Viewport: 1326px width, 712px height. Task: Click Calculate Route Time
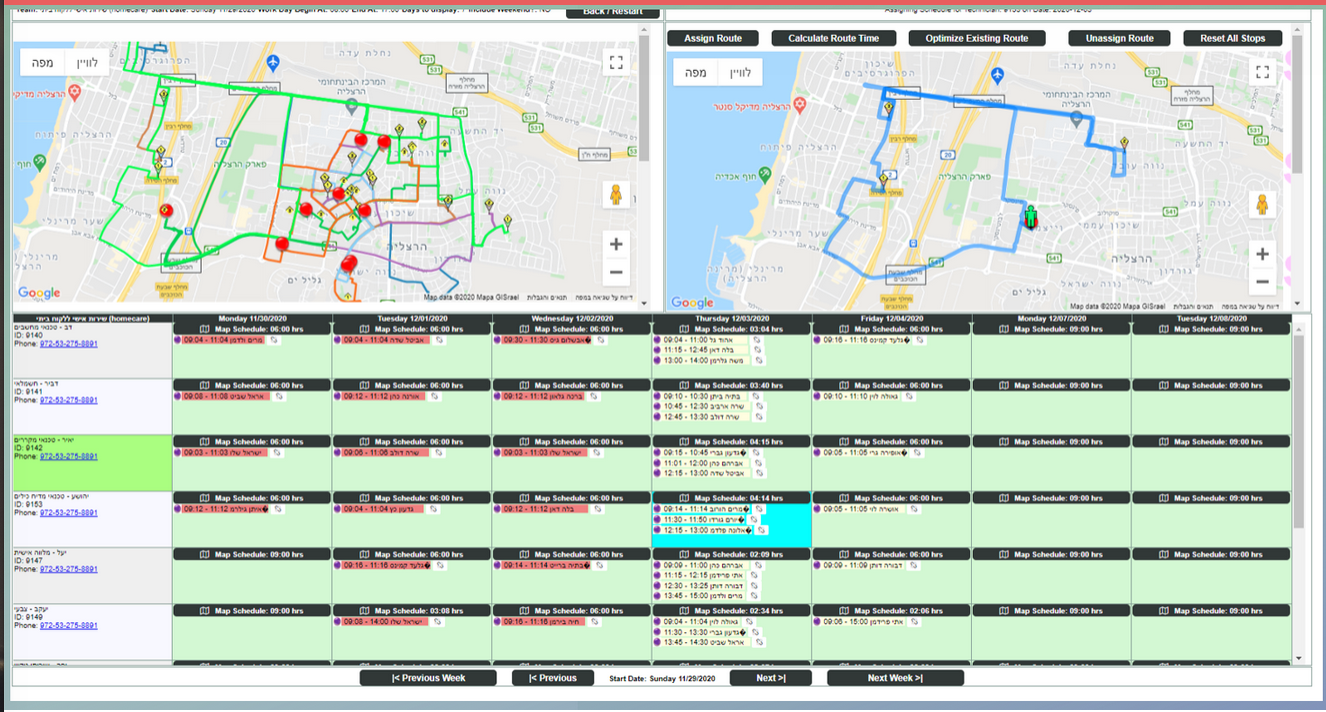833,38
